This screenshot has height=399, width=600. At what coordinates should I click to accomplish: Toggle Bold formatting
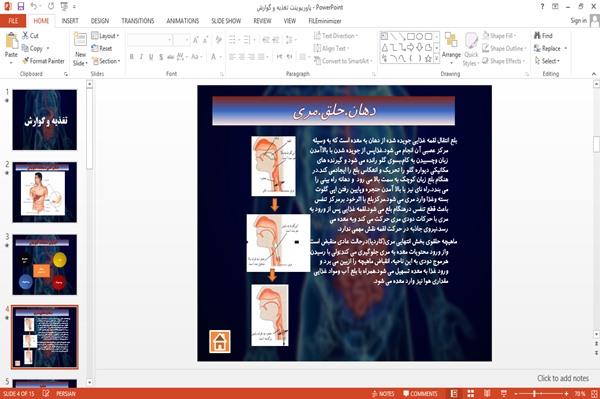coord(132,57)
